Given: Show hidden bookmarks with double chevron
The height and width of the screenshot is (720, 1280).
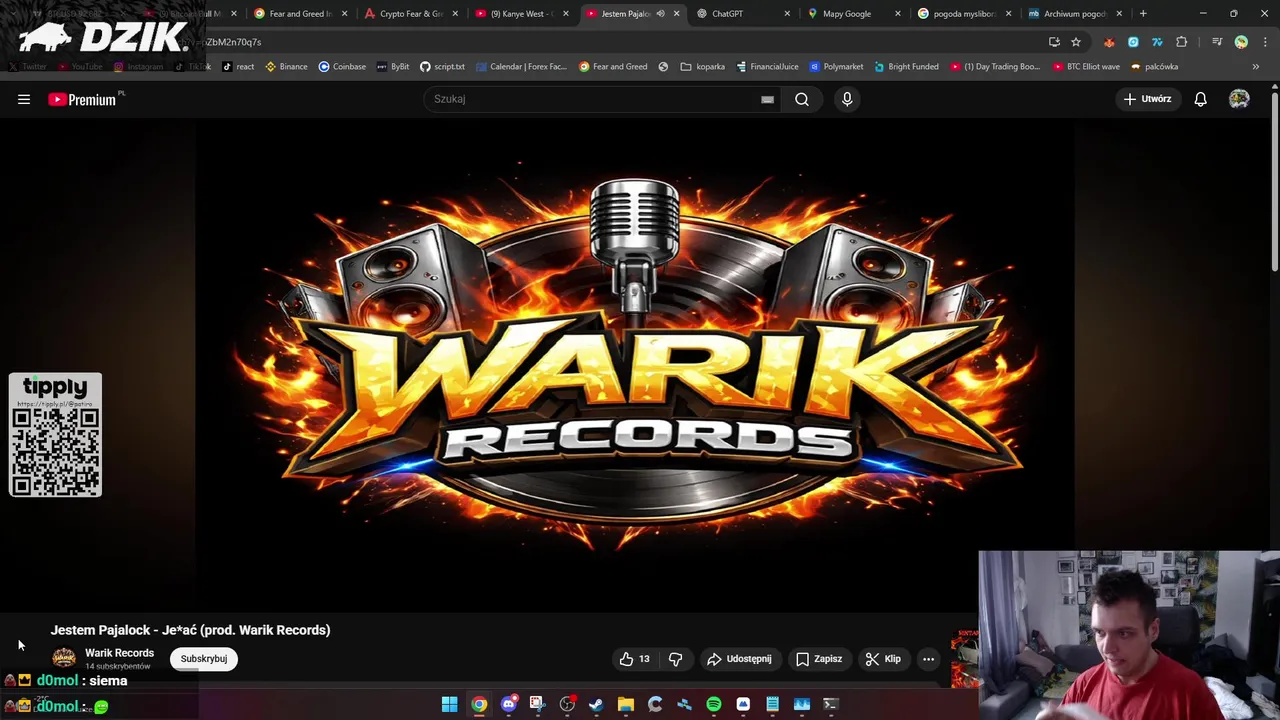Looking at the screenshot, I should tap(1256, 67).
